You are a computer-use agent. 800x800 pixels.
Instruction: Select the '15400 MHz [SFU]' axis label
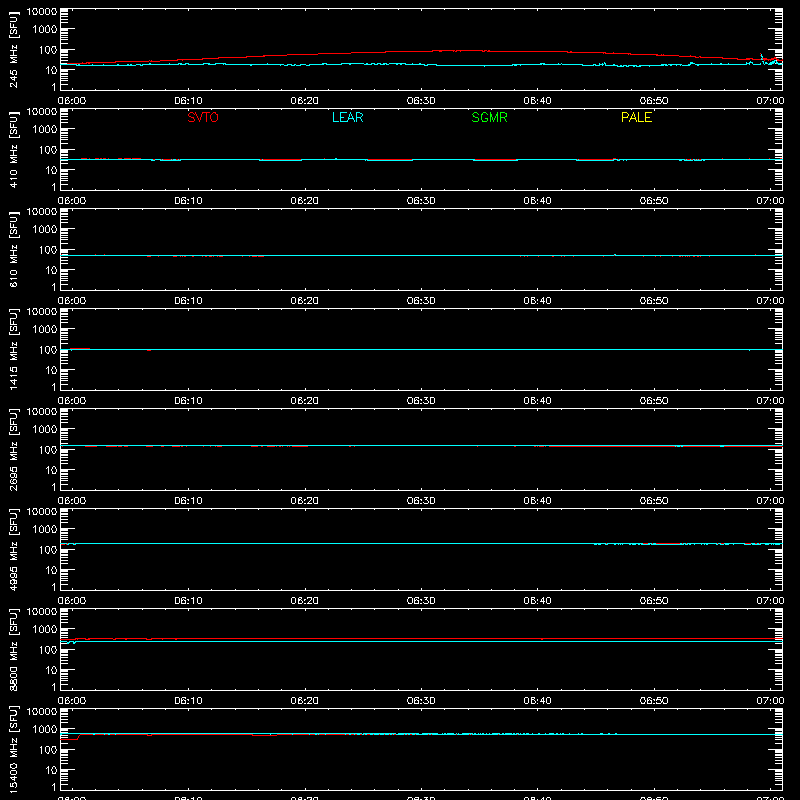pos(13,749)
